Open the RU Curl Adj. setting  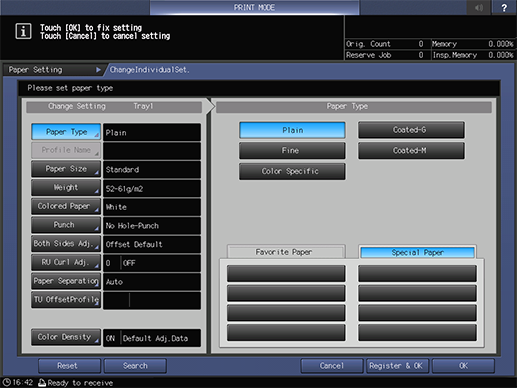click(x=66, y=262)
